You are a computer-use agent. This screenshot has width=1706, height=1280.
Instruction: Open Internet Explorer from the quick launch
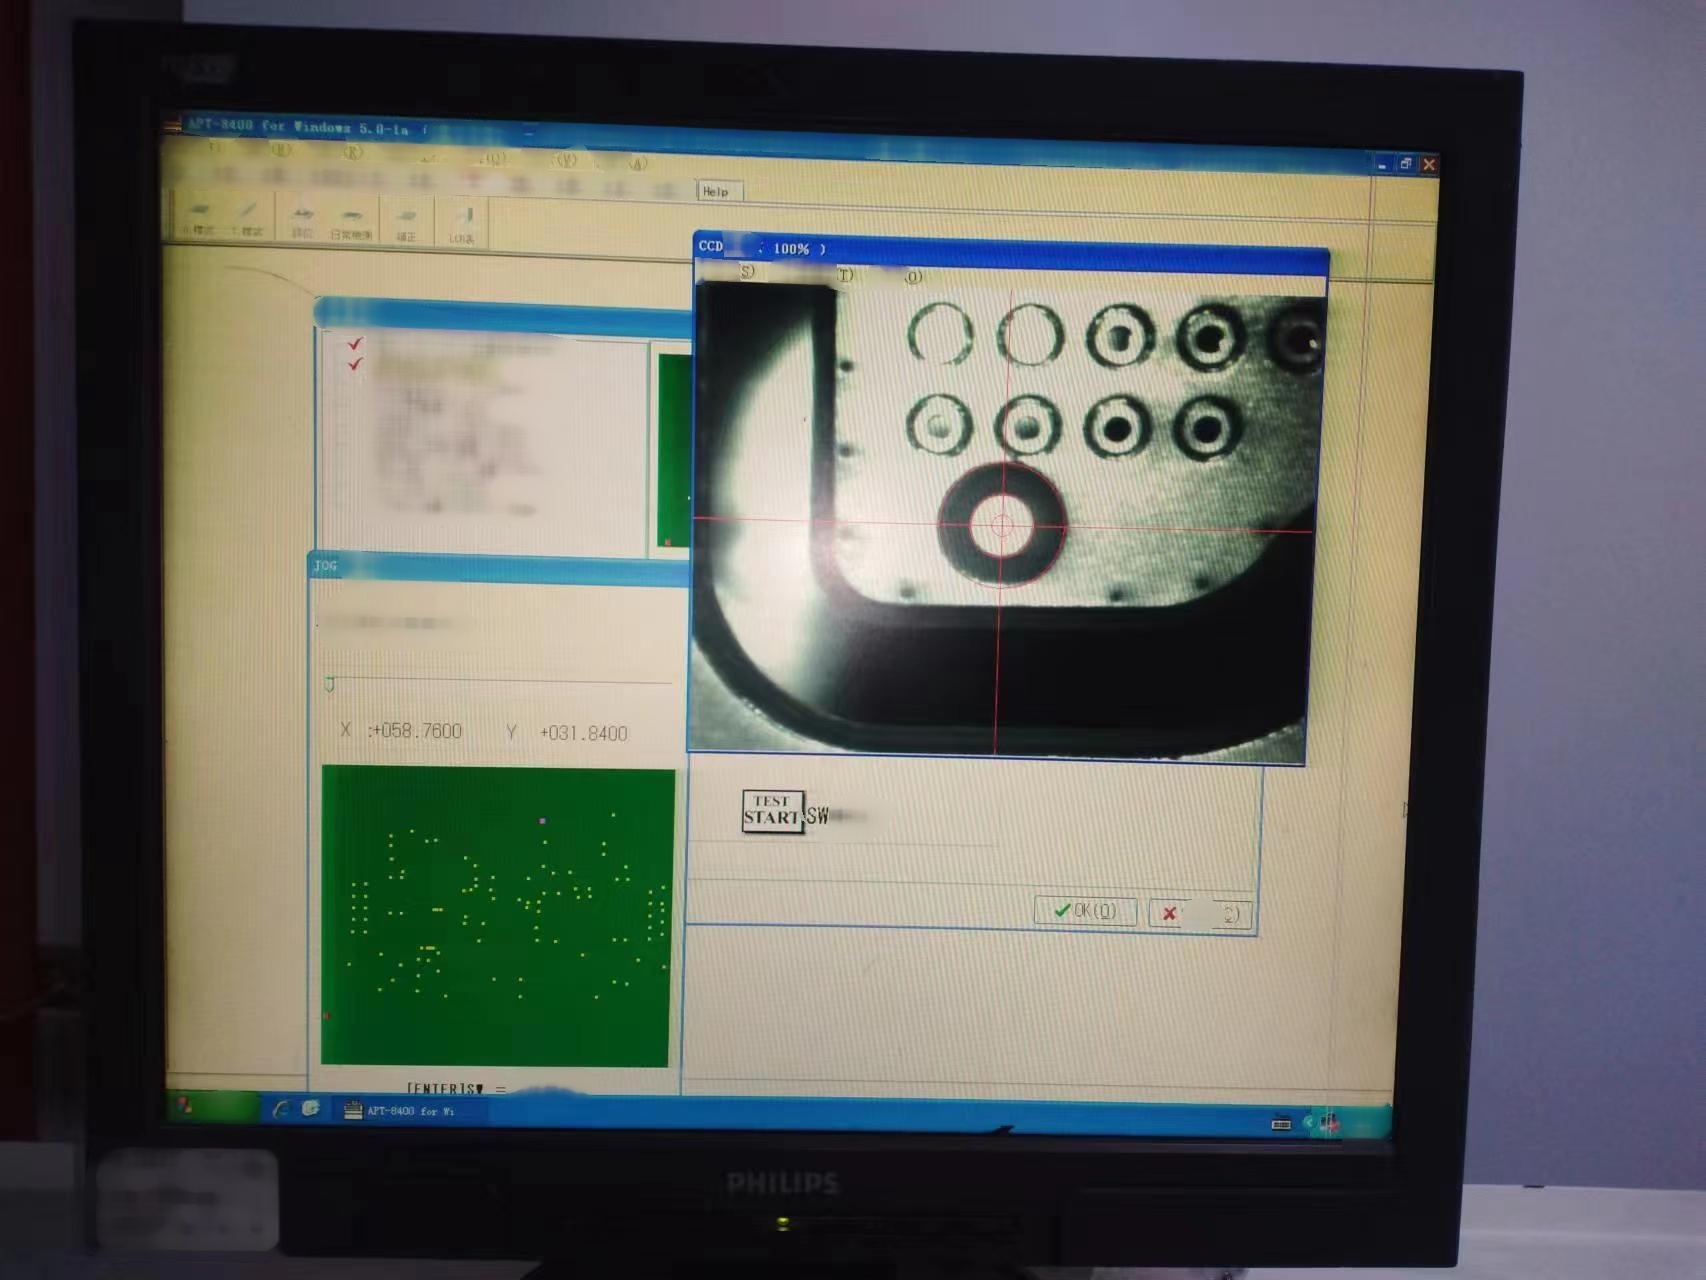(x=281, y=1108)
